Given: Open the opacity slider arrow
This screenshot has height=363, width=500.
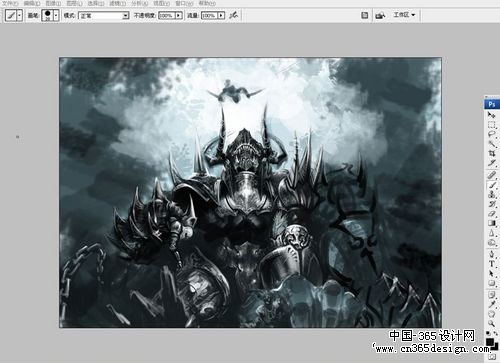Looking at the screenshot, I should [179, 15].
